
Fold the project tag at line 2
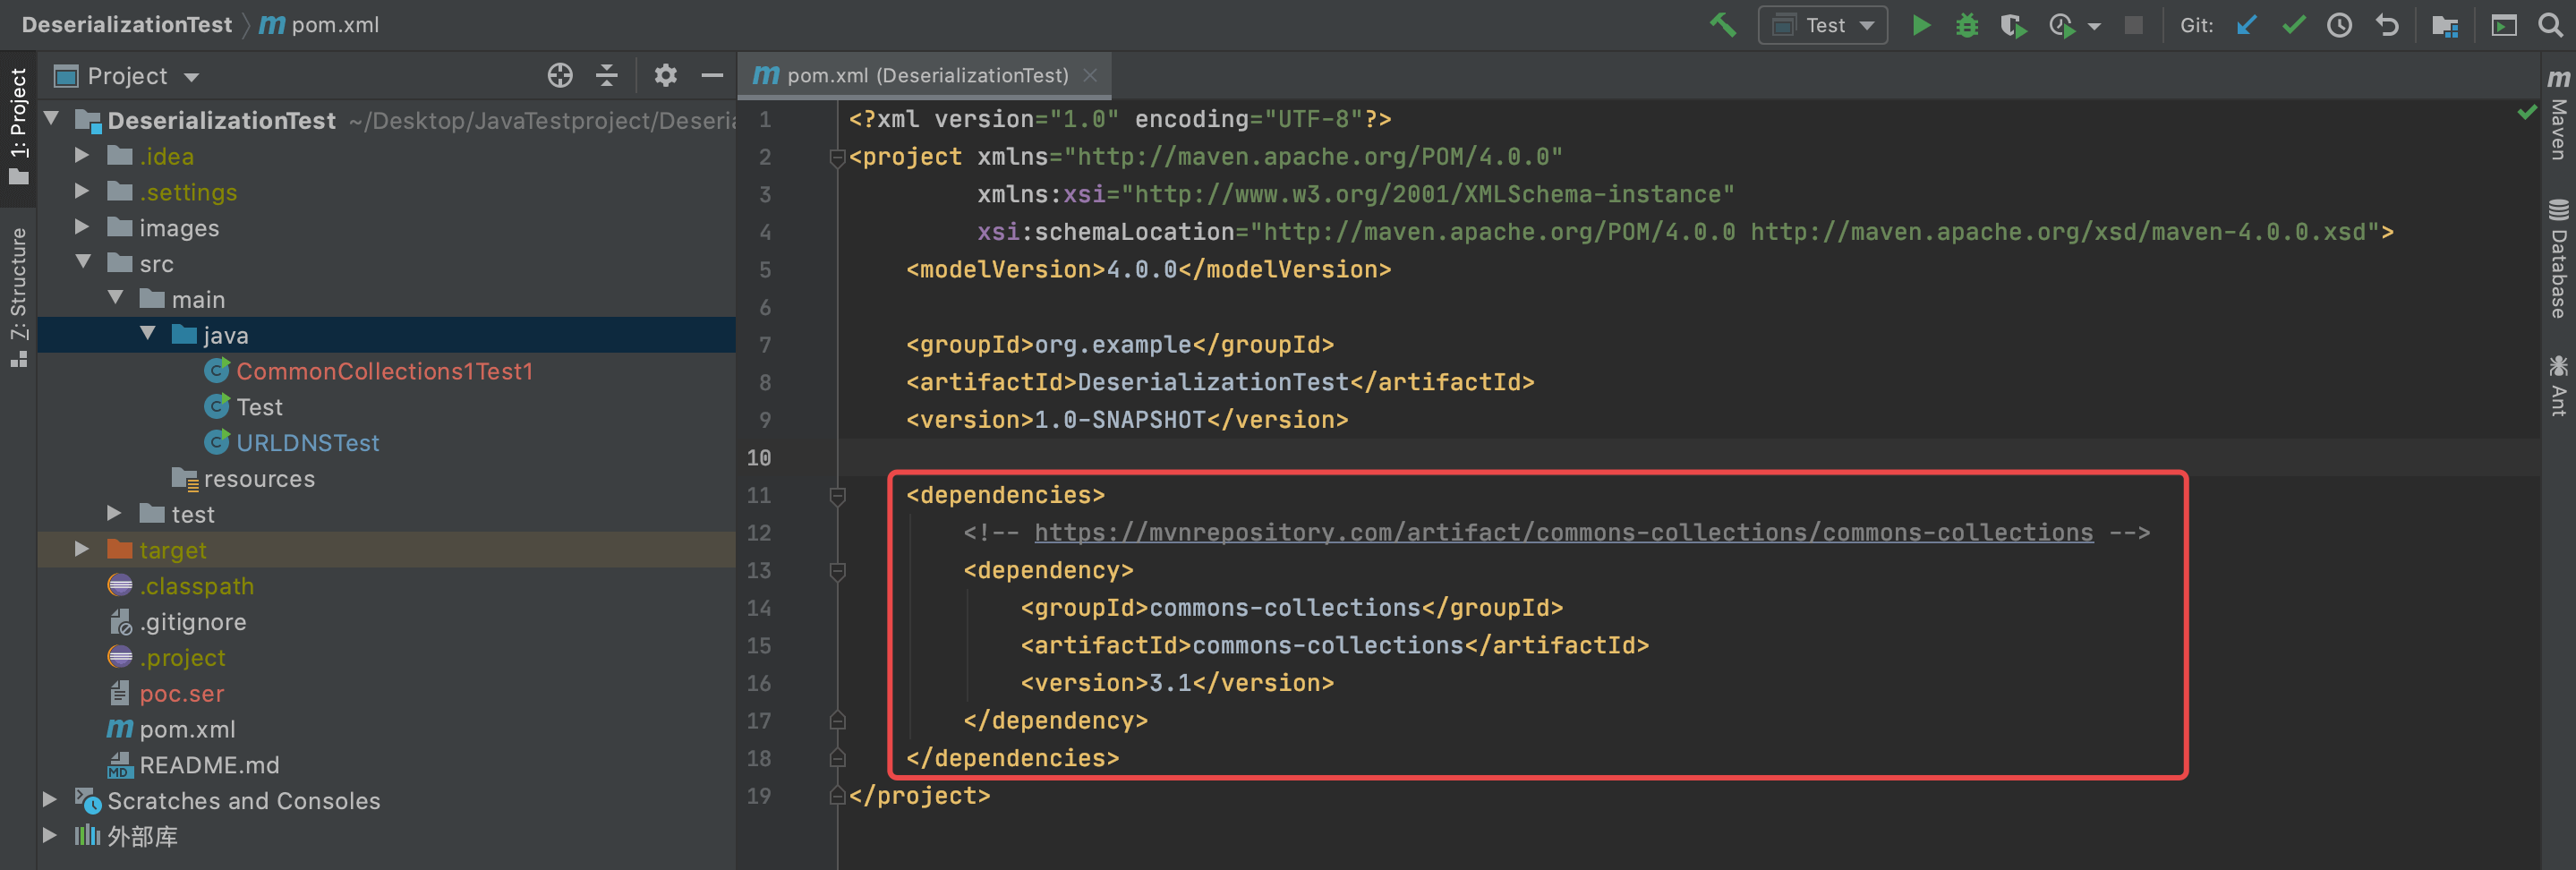click(x=837, y=157)
